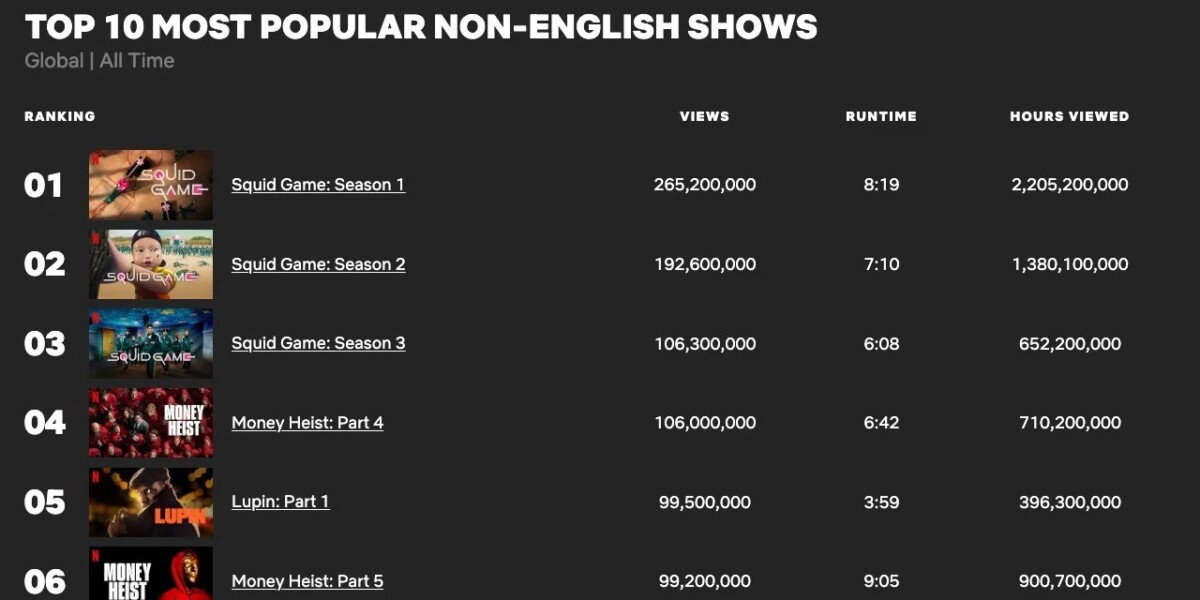Click the RANKING column header
This screenshot has height=600, width=1200.
(60, 116)
